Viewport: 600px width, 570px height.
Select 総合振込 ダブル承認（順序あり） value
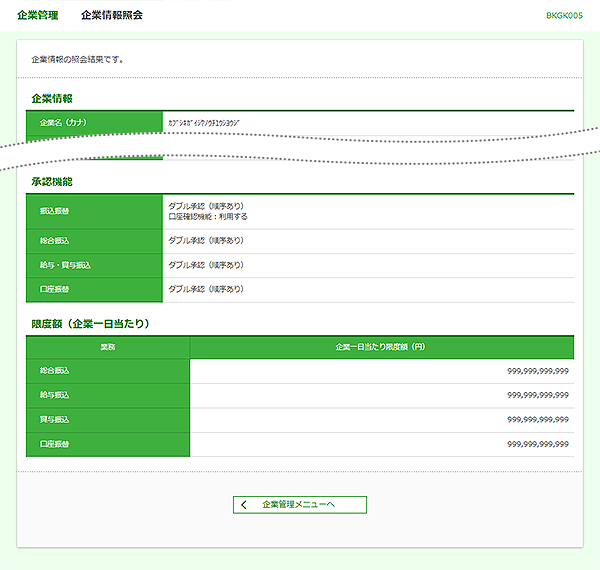206,241
